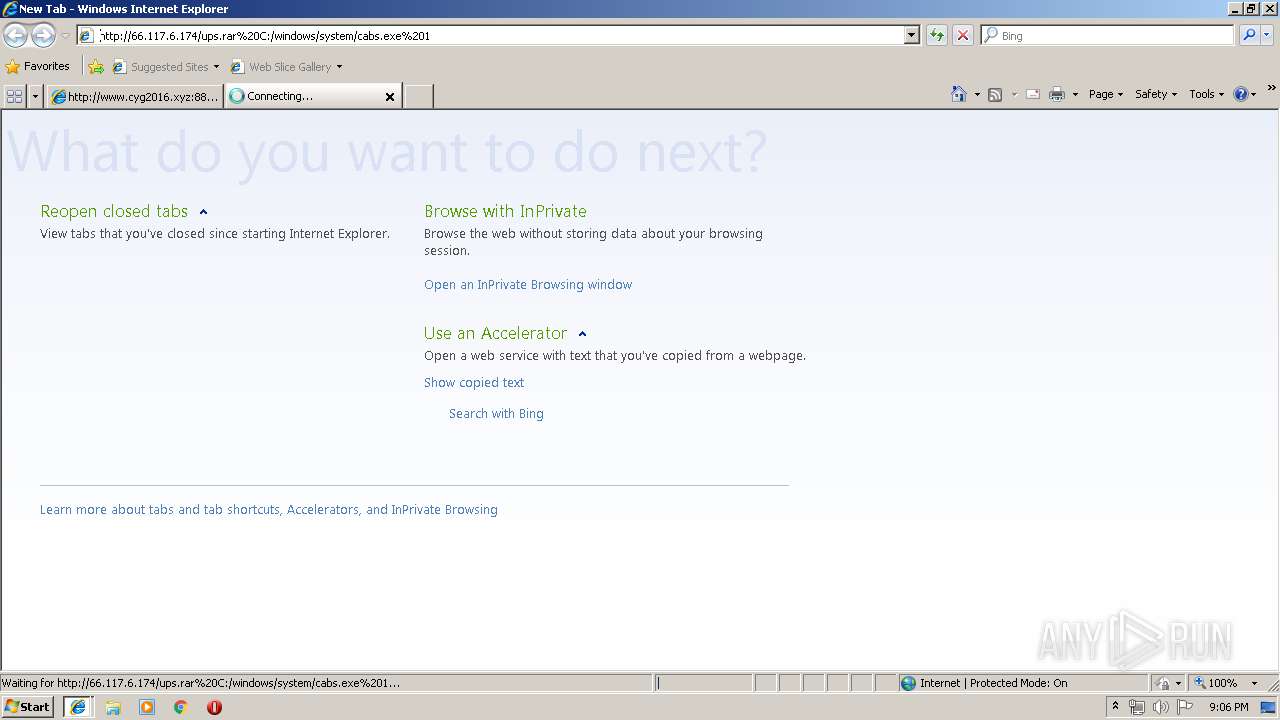
Task: Switch to the cyg2016.xyz tab
Action: [x=134, y=96]
